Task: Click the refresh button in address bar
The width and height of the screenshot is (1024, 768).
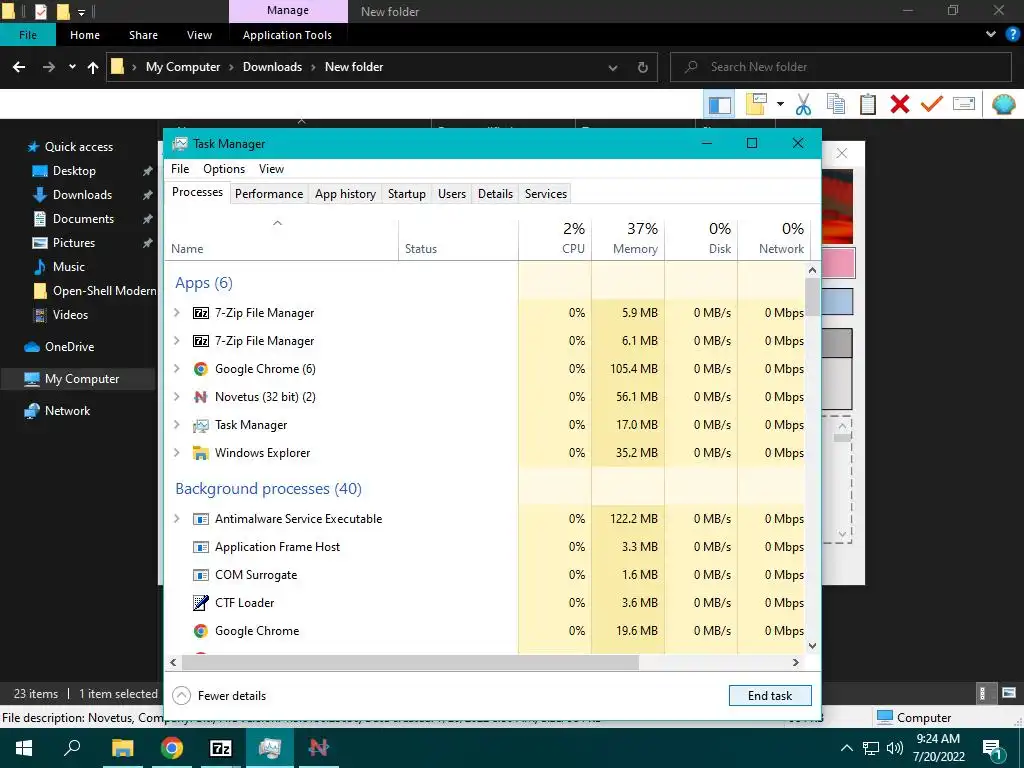Action: pos(643,67)
